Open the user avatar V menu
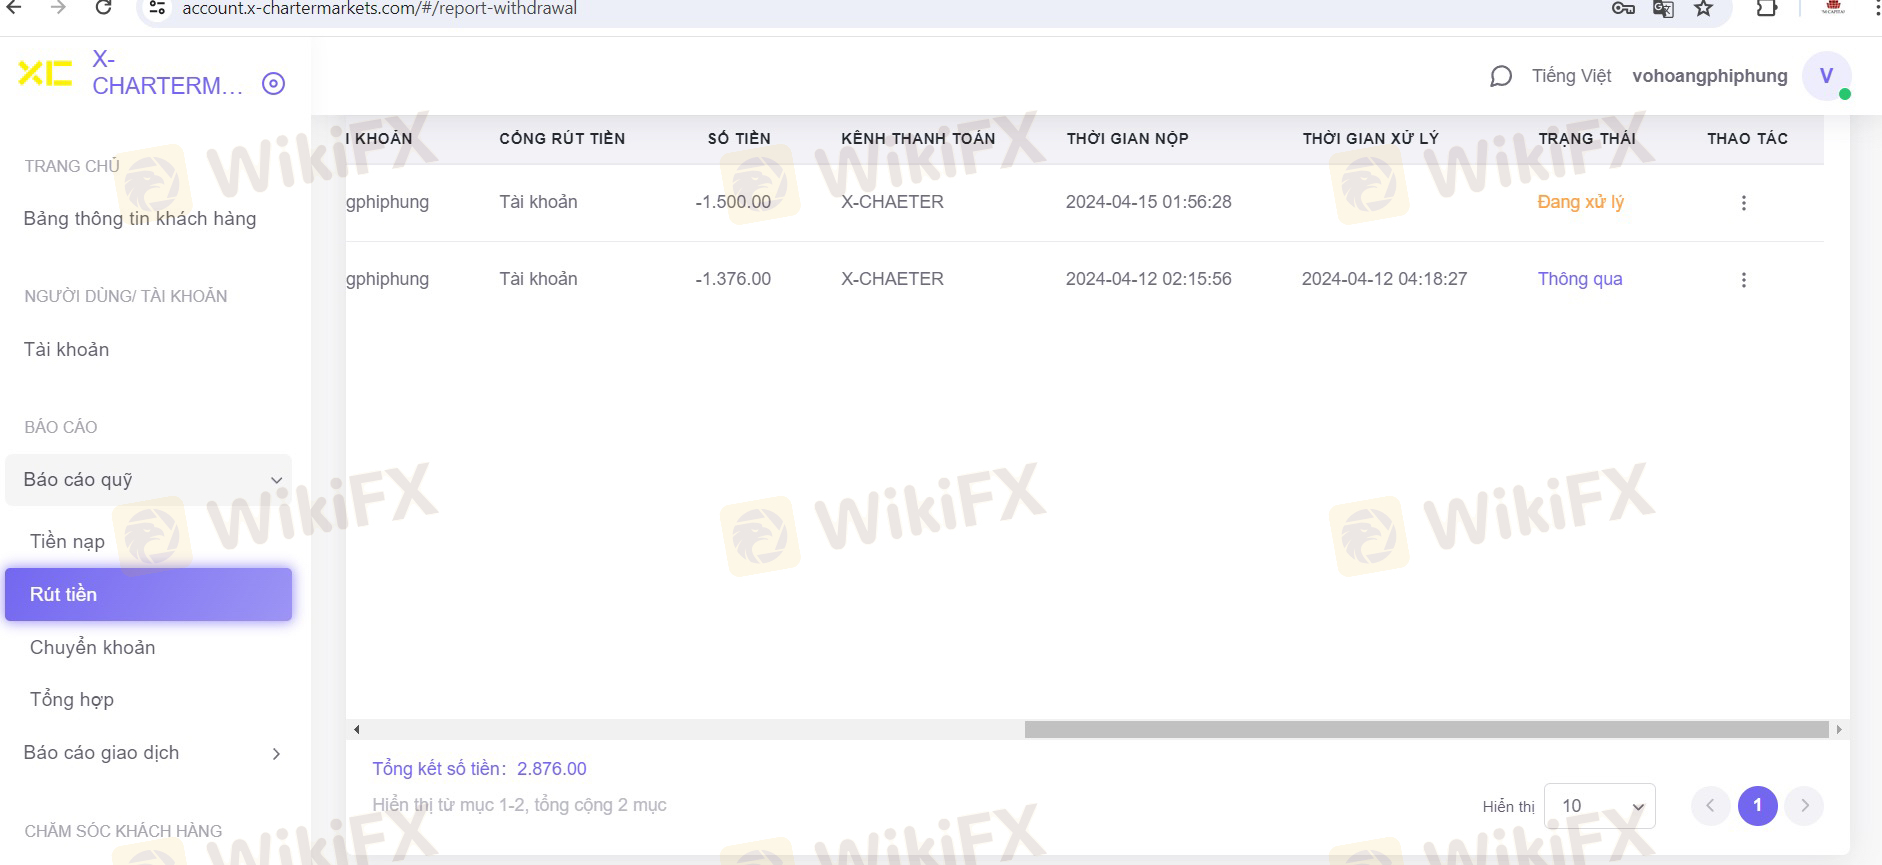 (1826, 76)
